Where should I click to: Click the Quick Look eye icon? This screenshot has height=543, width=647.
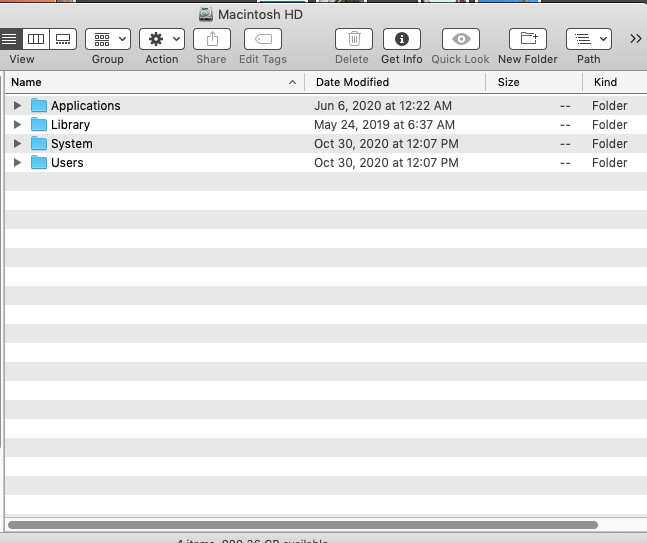(461, 39)
